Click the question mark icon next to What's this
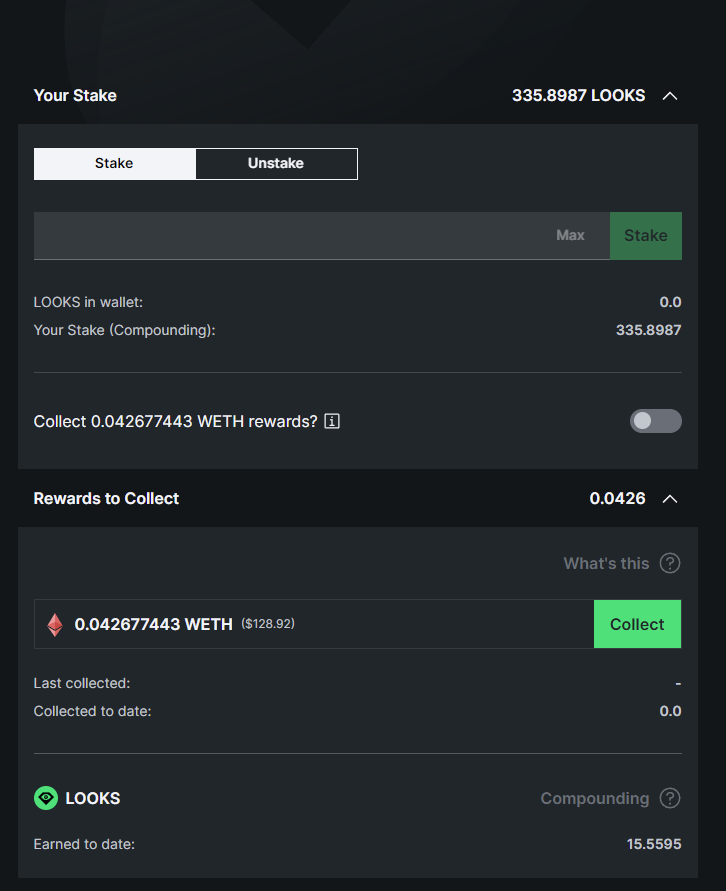 (x=670, y=563)
